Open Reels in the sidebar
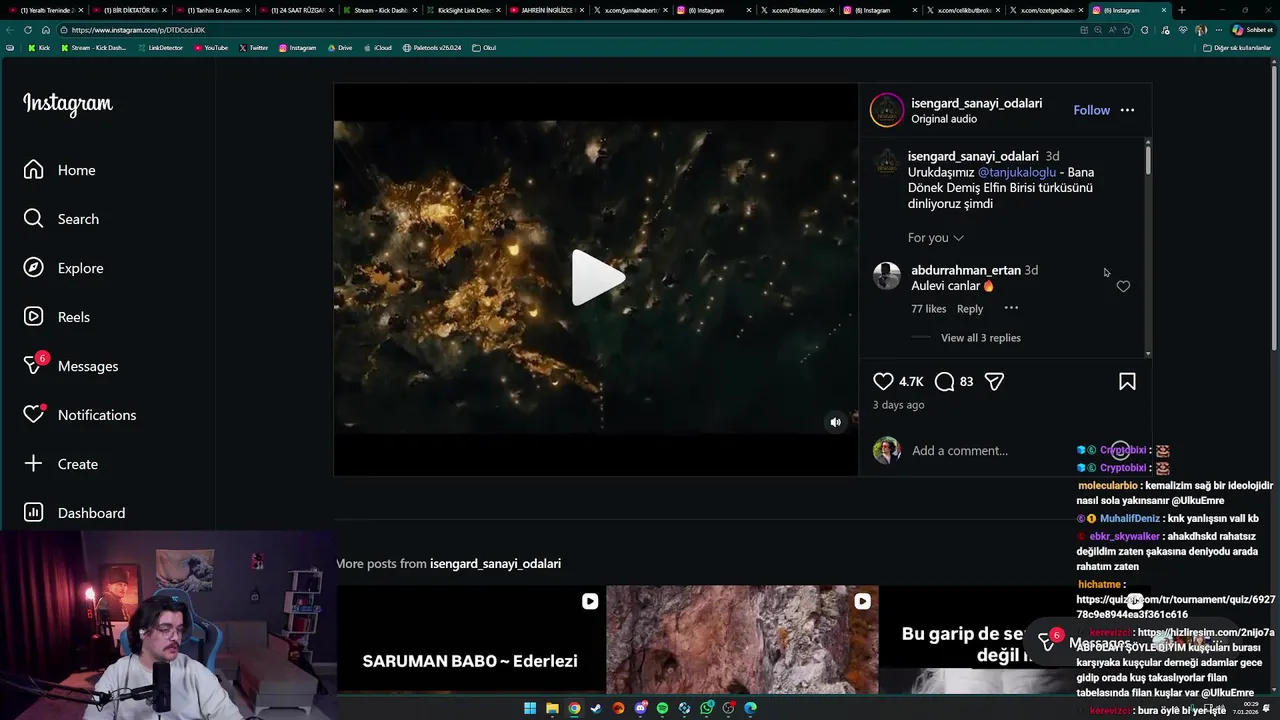This screenshot has width=1280, height=720. [x=57, y=317]
